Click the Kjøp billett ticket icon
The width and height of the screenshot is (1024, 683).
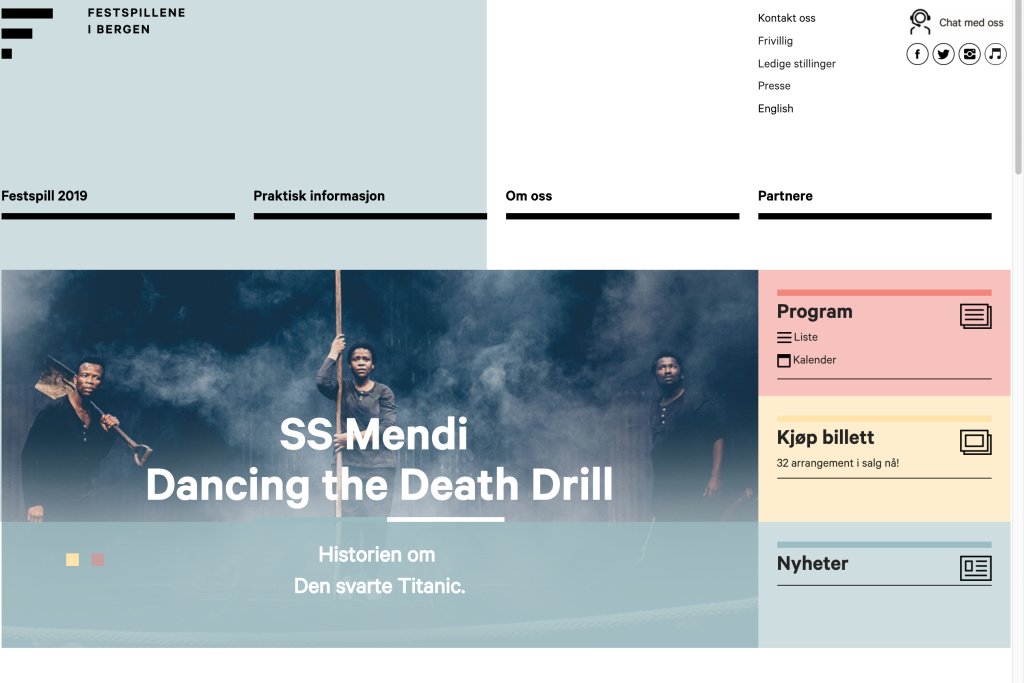(x=975, y=442)
